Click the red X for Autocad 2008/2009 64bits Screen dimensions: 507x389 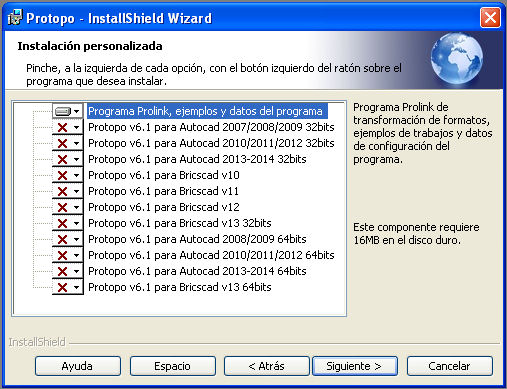tap(63, 239)
